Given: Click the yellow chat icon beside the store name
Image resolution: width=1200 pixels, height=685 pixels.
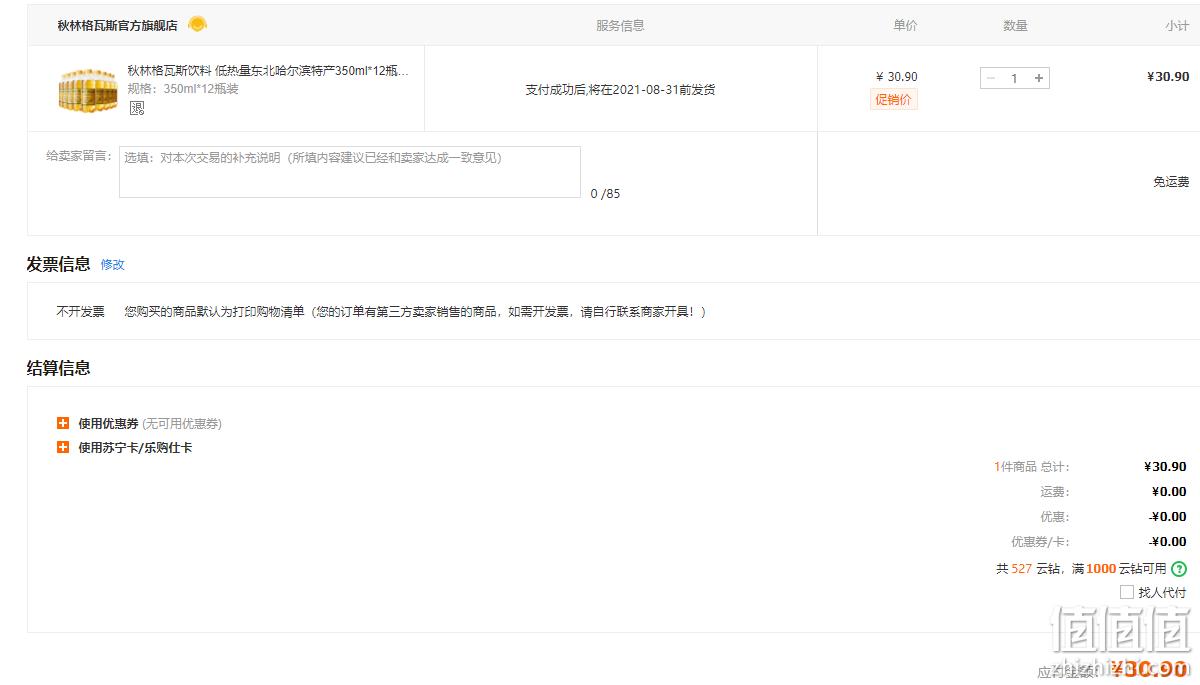Looking at the screenshot, I should point(198,24).
